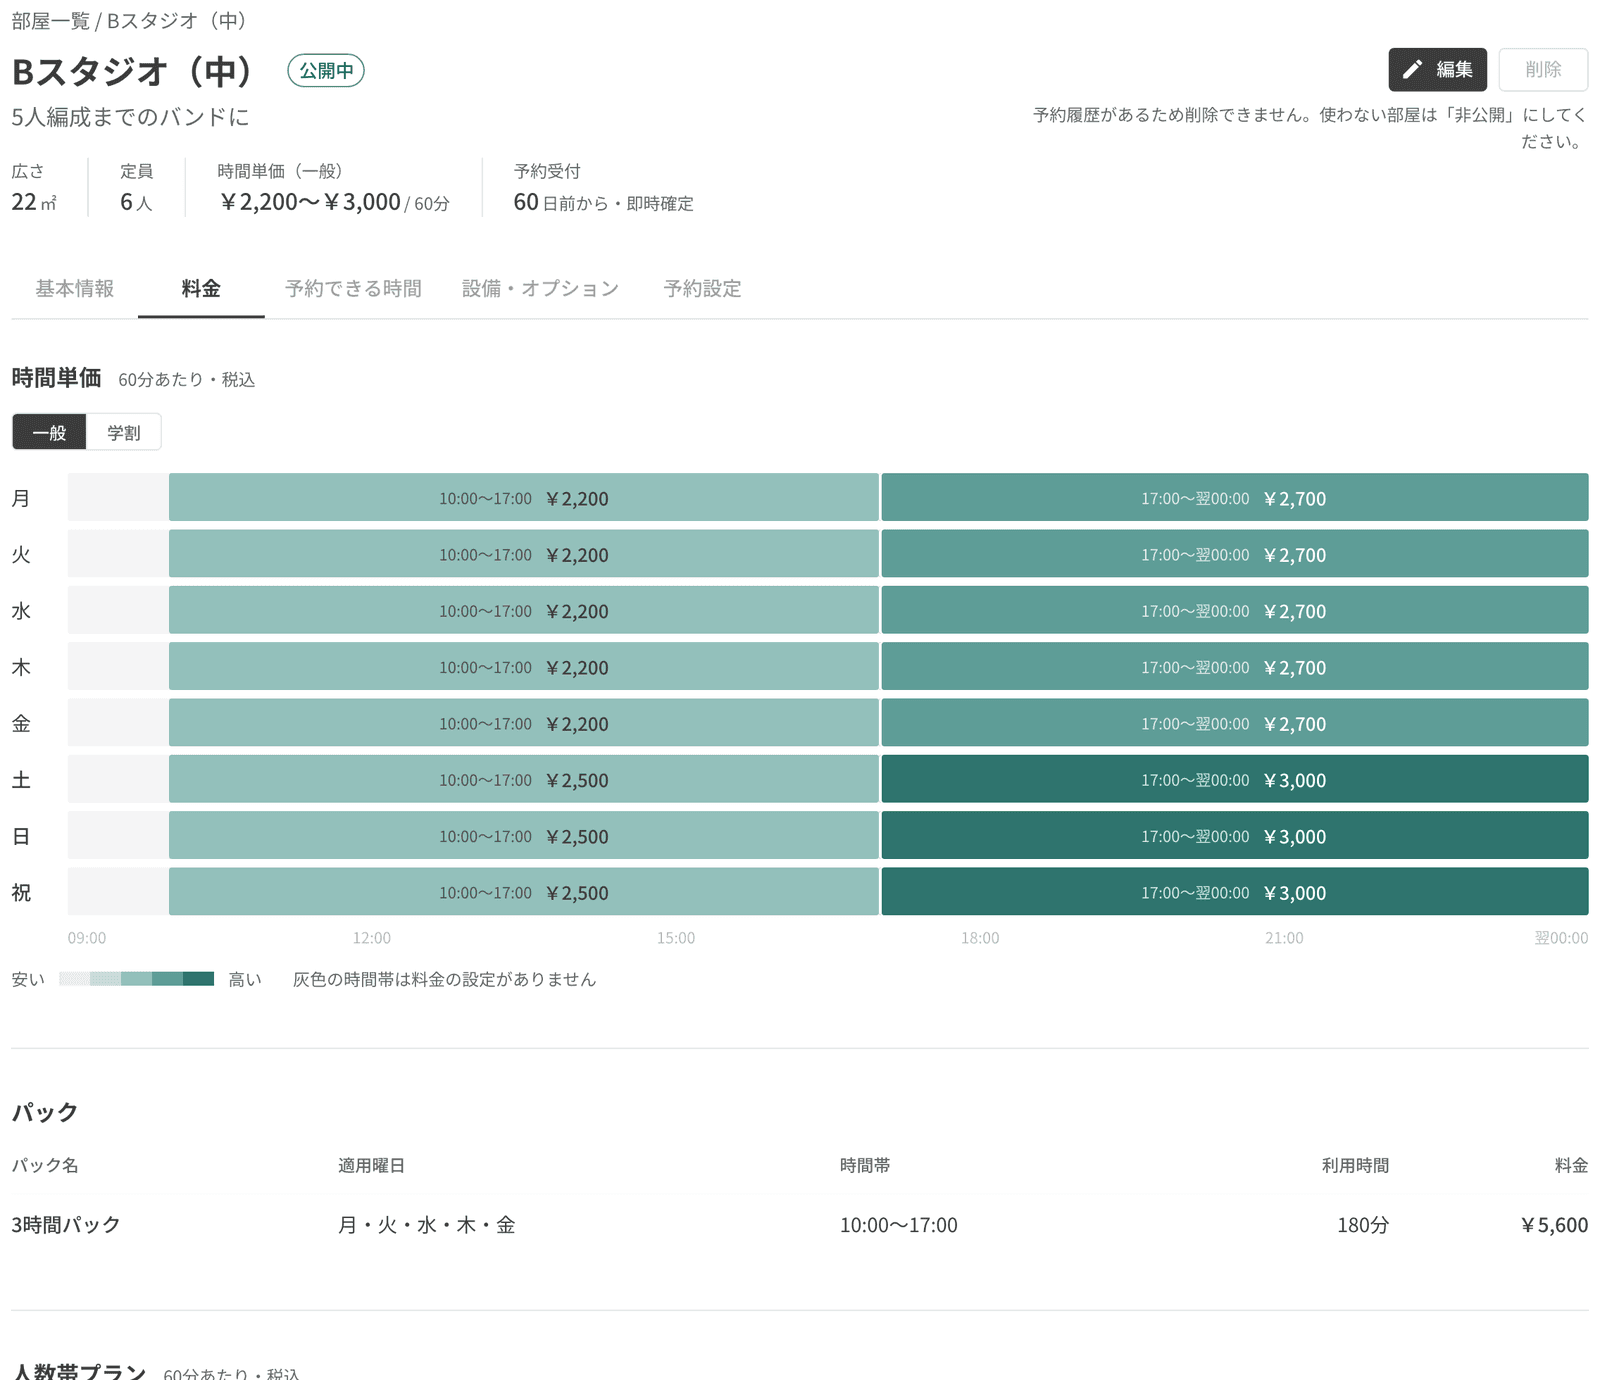Select Friday's 10:00〜17:00 ¥2,200 block
Viewport: 1600px width, 1380px height.
pyautogui.click(x=524, y=723)
